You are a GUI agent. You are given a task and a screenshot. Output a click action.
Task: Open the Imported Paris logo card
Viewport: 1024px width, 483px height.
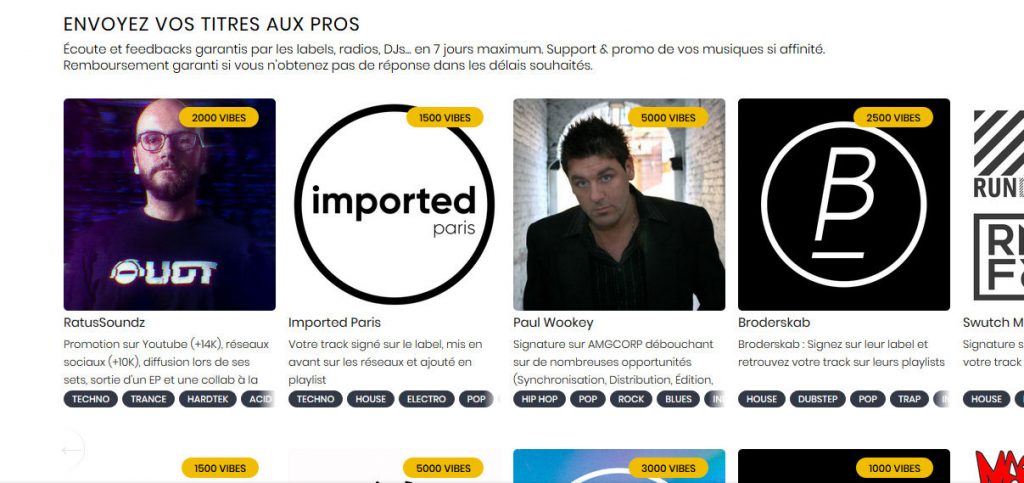[x=394, y=204]
